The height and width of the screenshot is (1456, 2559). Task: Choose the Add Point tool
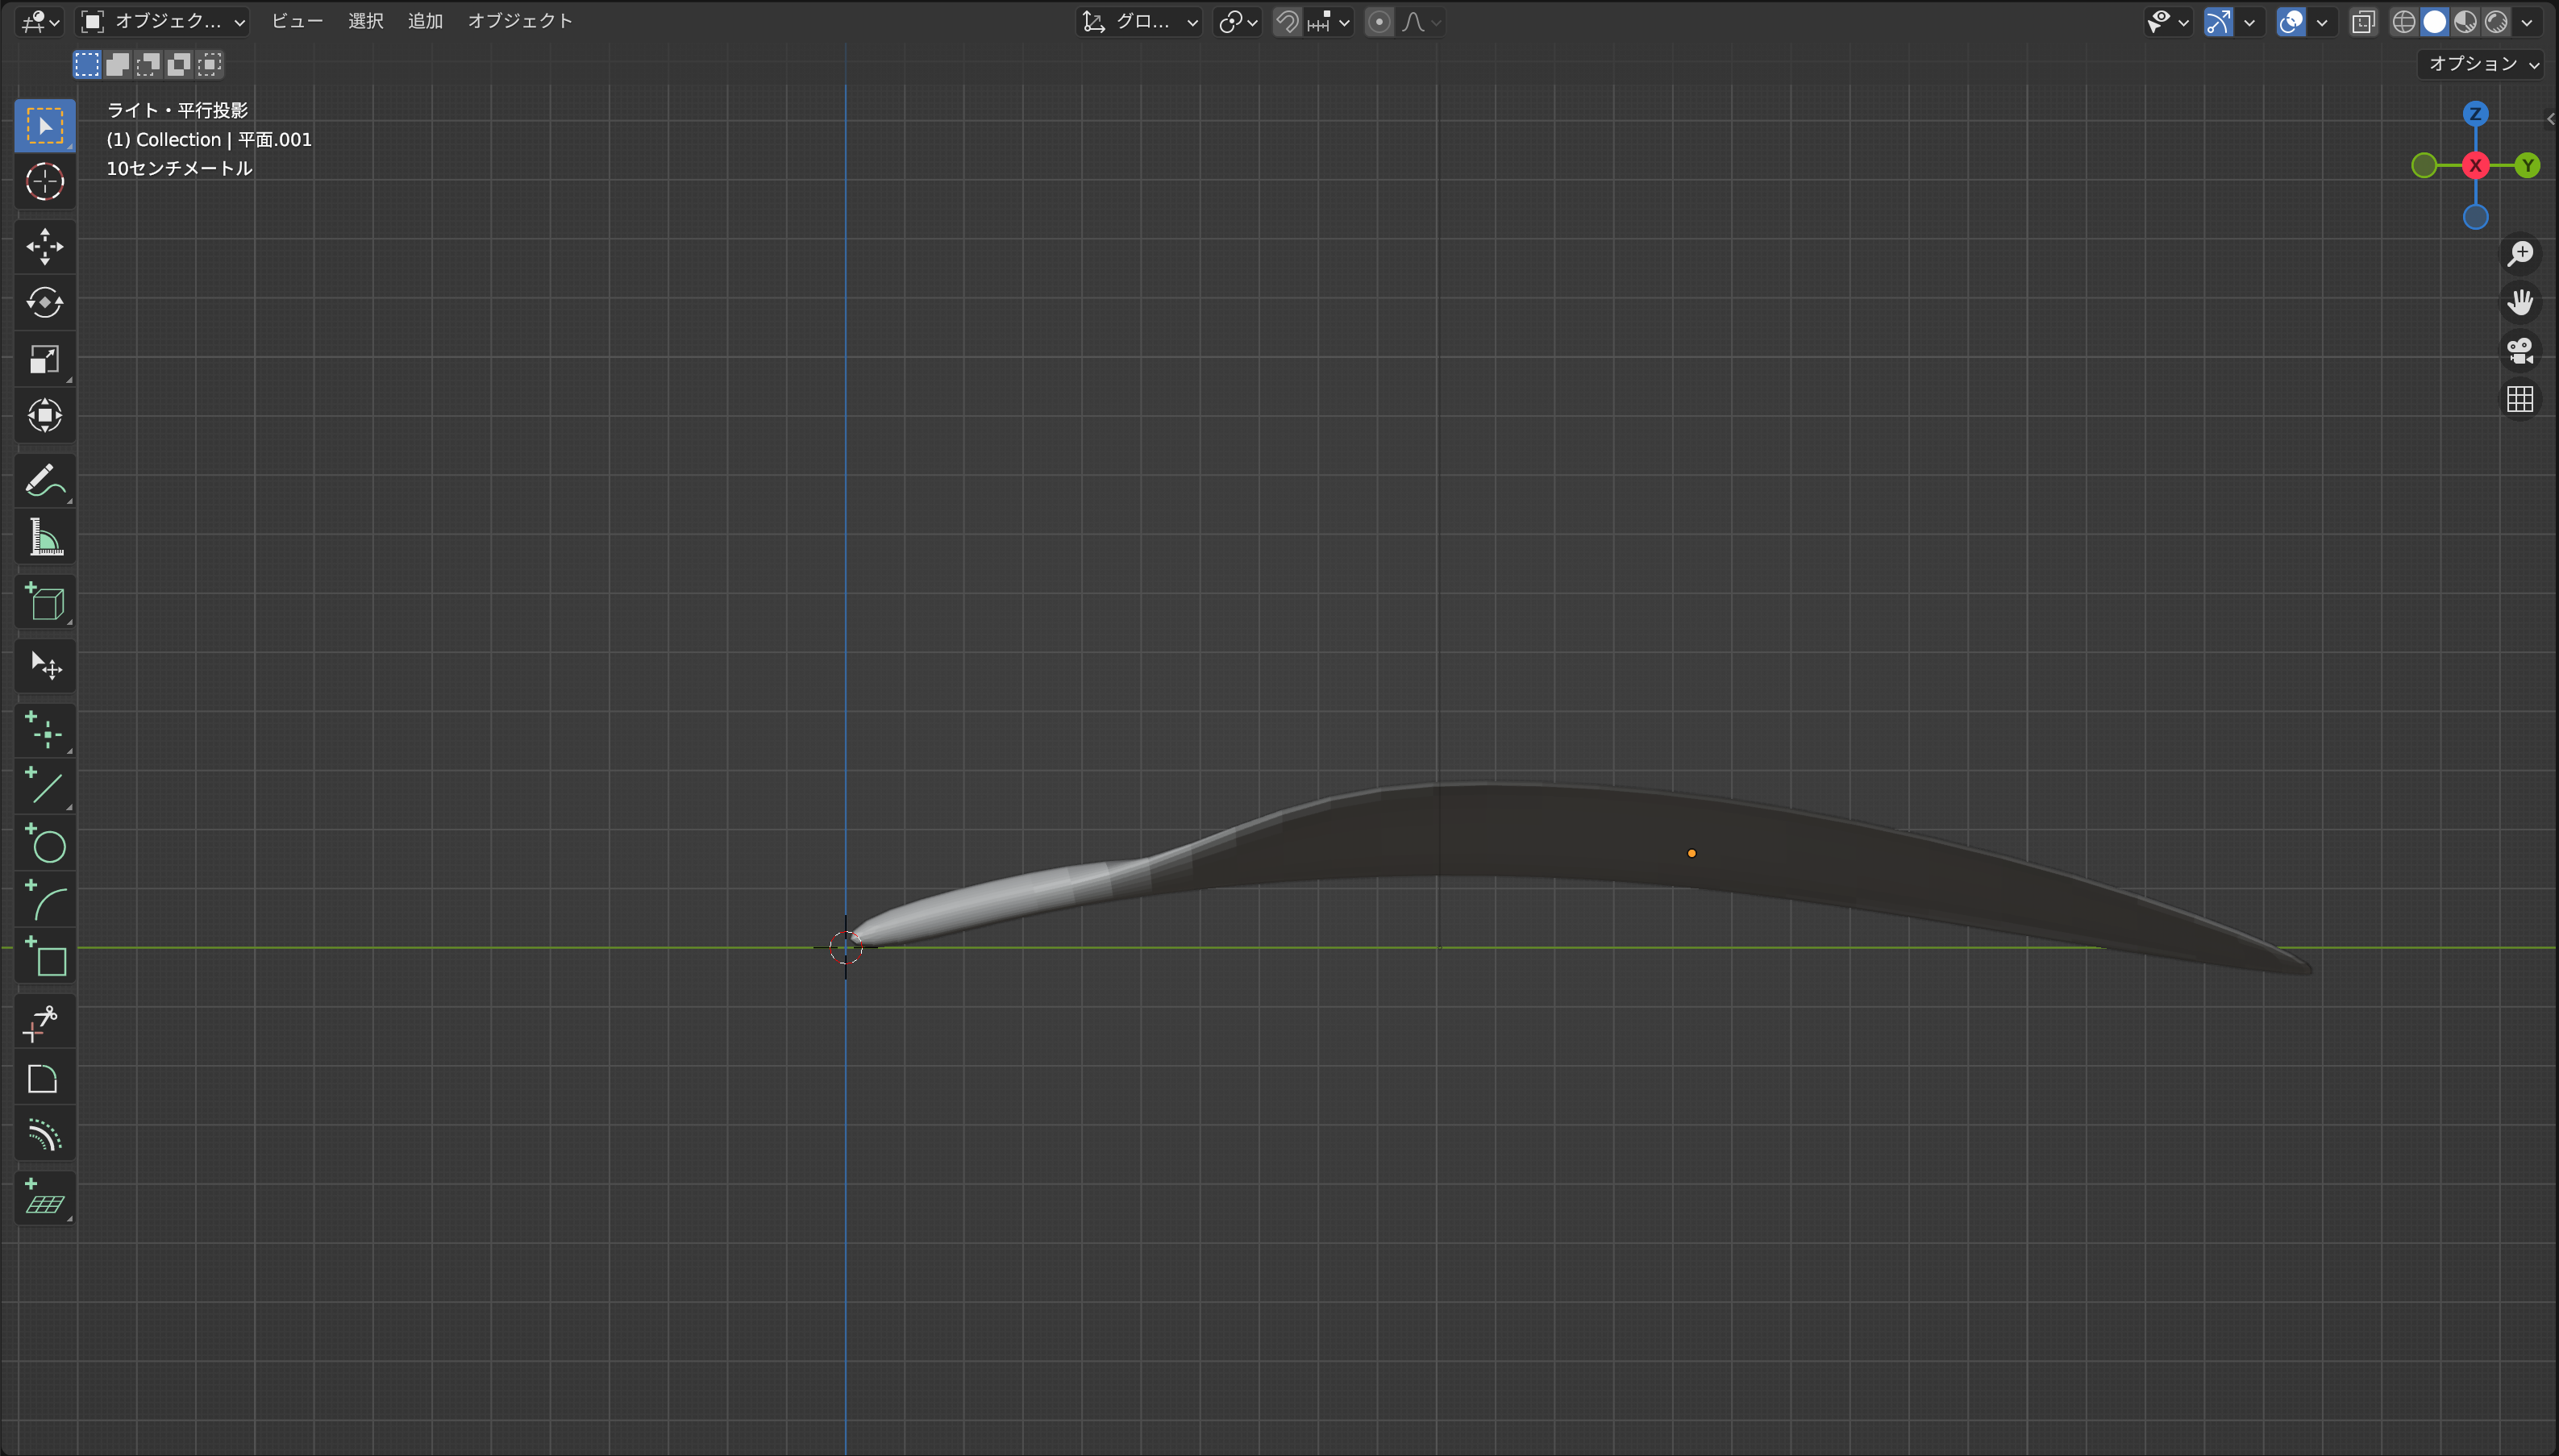coord(44,731)
